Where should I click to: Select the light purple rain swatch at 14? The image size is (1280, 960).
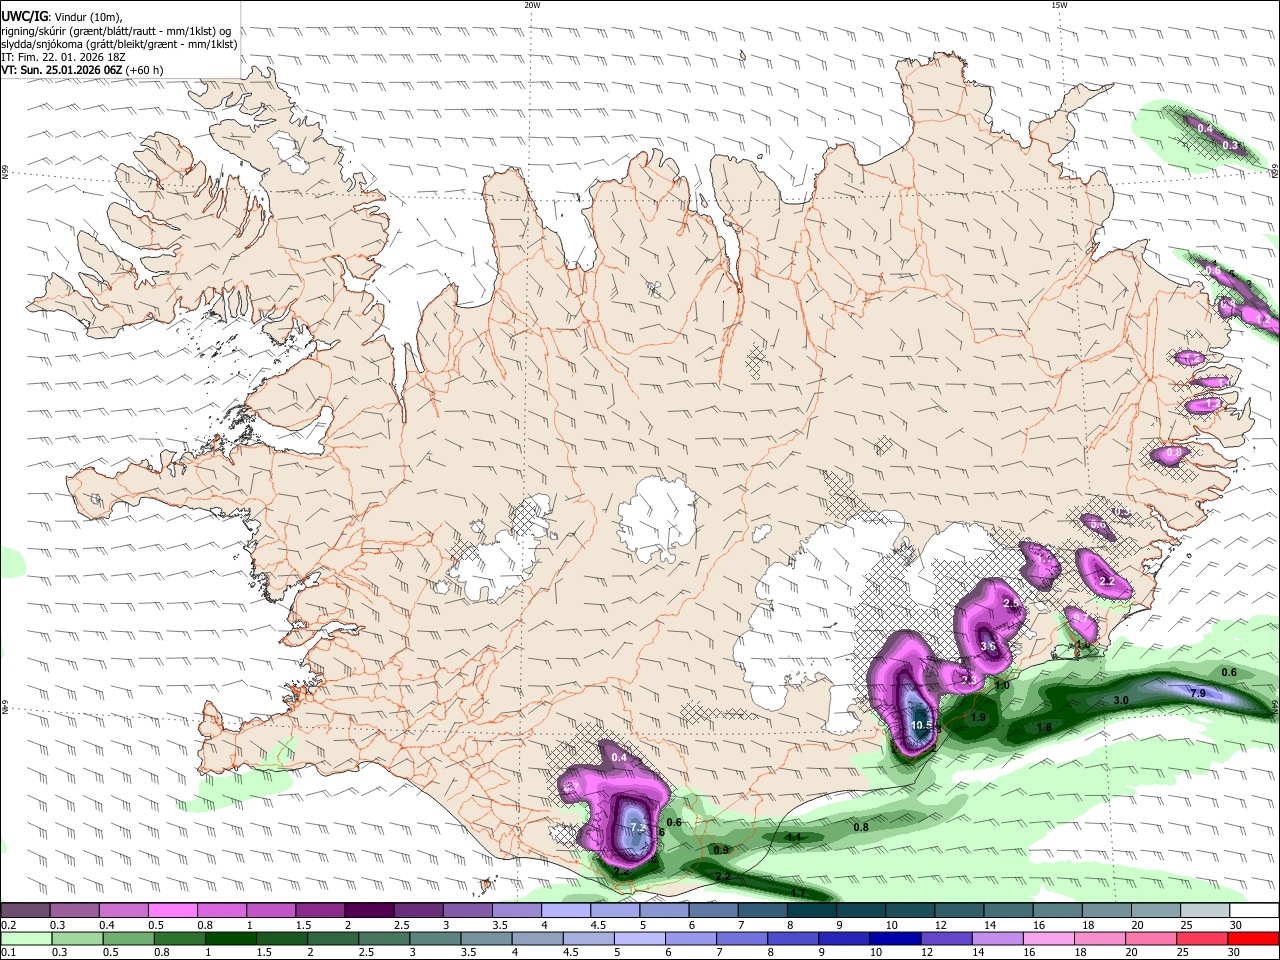point(997,939)
